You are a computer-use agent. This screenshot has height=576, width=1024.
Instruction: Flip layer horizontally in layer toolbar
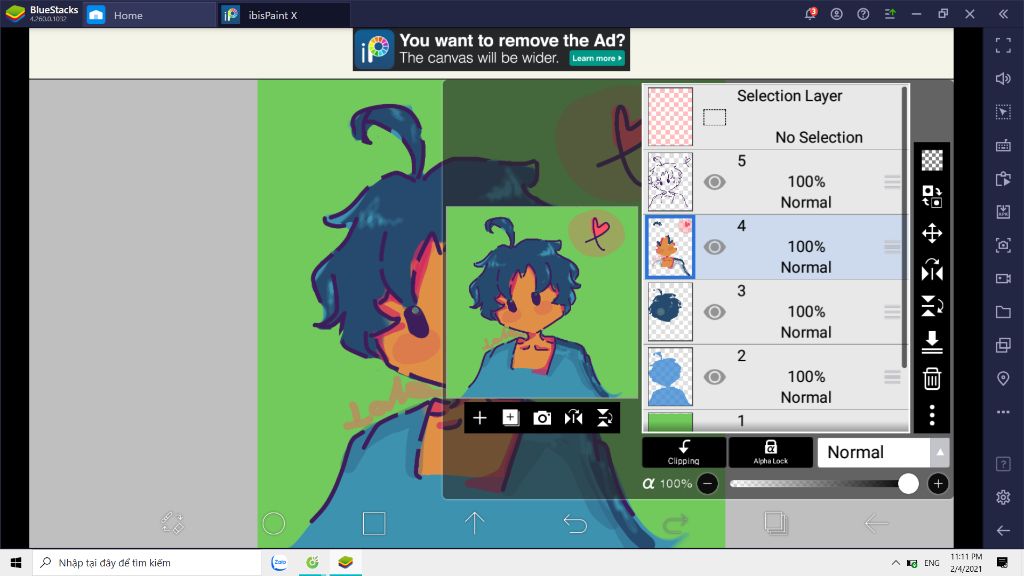click(x=573, y=418)
